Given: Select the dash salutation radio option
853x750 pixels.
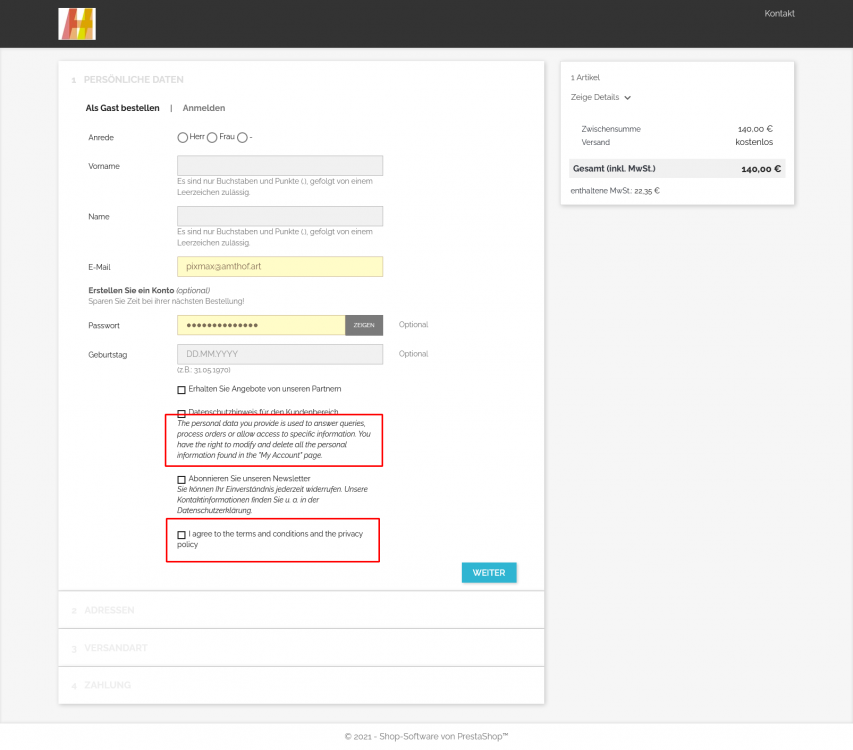Looking at the screenshot, I should (x=242, y=138).
